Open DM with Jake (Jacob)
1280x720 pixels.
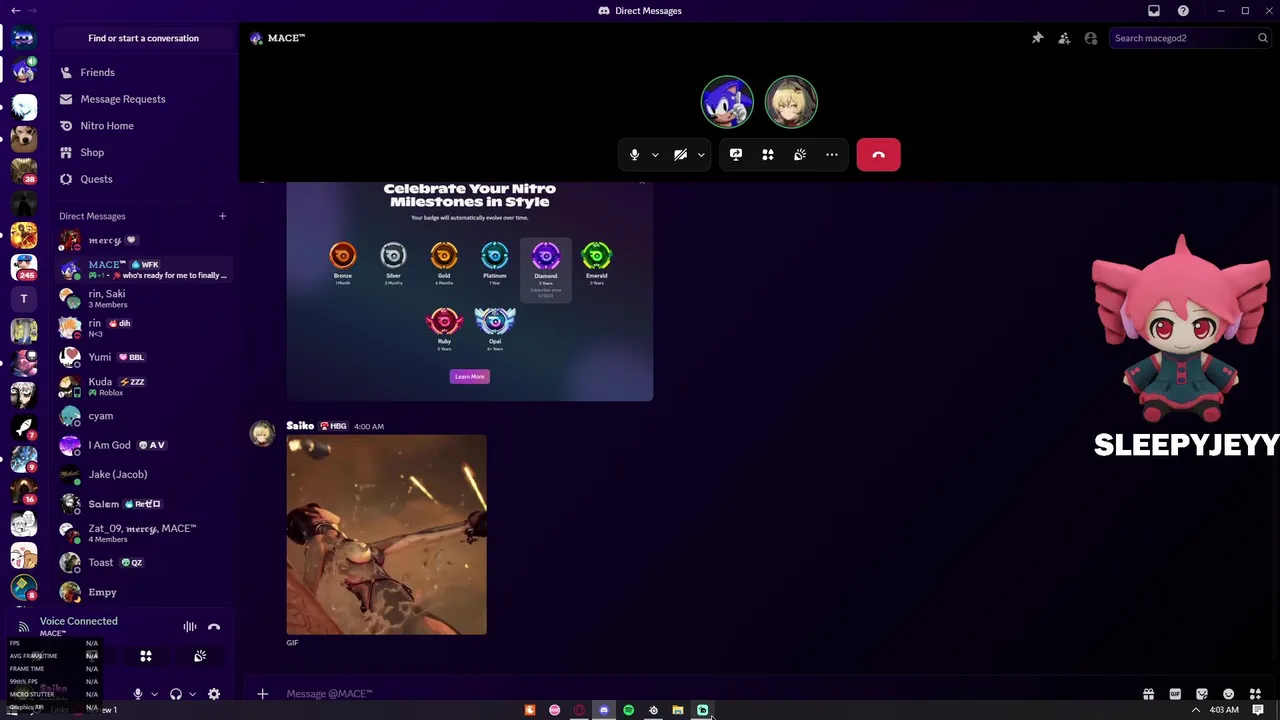coord(143,474)
